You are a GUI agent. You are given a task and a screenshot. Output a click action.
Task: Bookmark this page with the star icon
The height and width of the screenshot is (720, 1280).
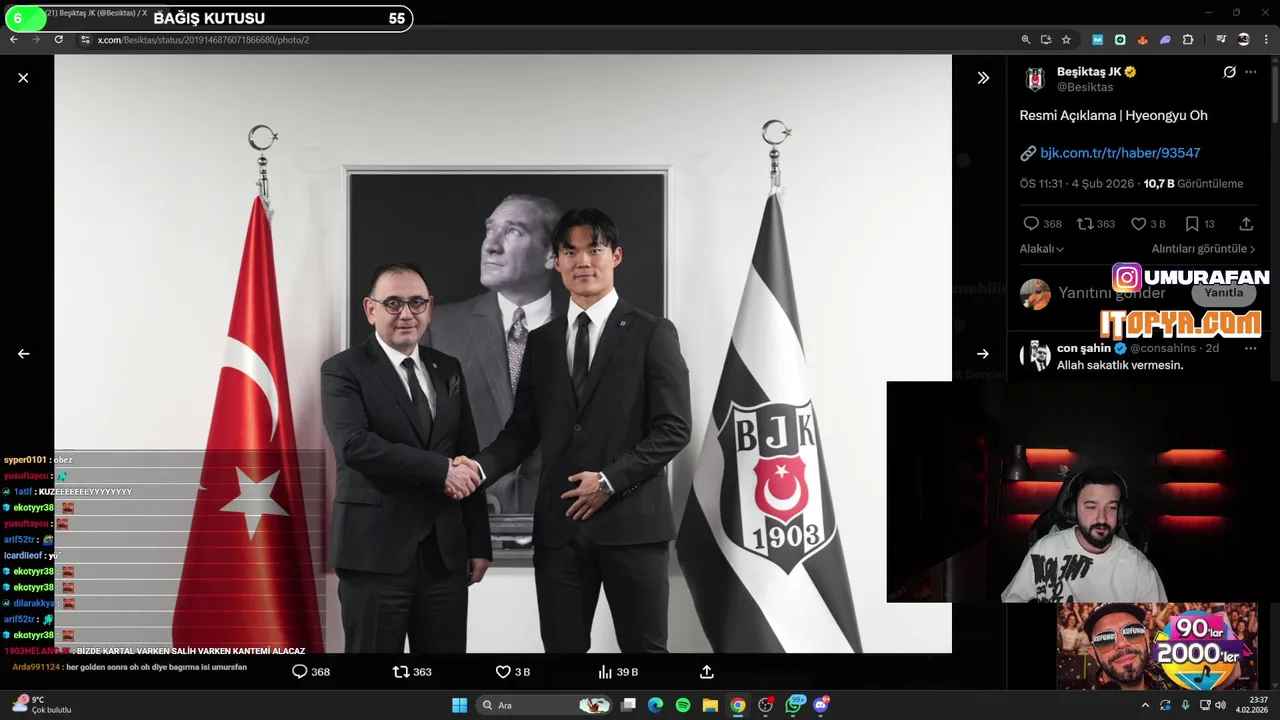1066,40
